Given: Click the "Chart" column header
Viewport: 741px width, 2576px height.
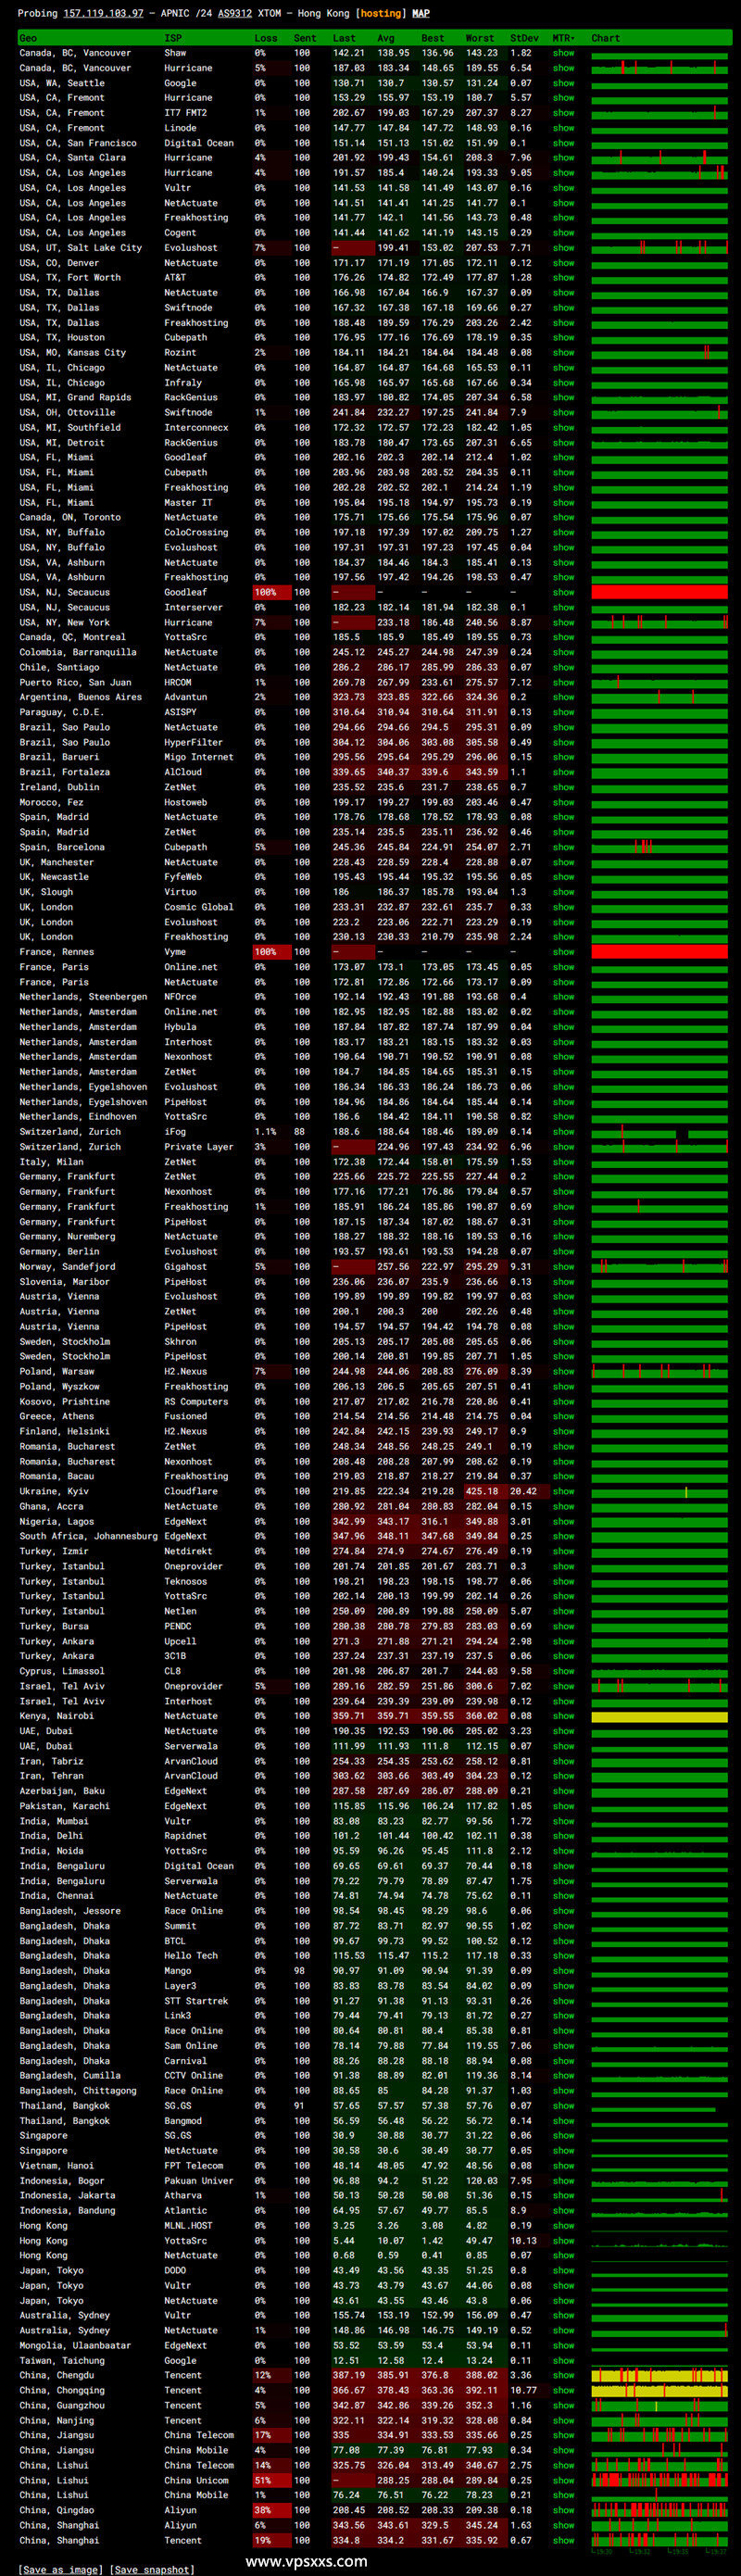Looking at the screenshot, I should tap(605, 38).
